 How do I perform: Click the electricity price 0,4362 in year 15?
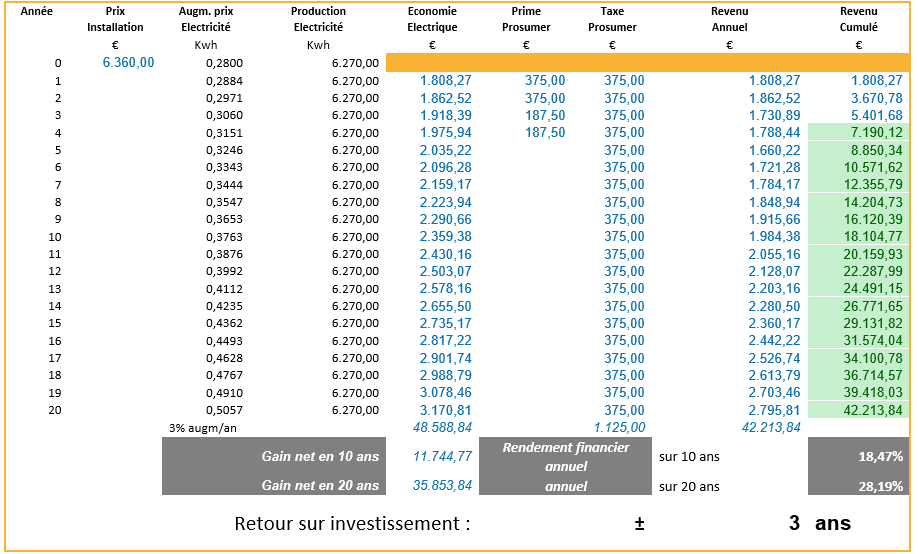pos(224,323)
